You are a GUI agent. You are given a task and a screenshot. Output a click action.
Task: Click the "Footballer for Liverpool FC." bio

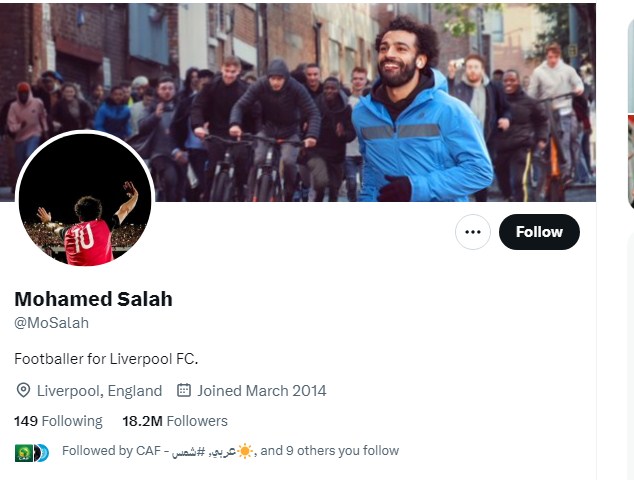(x=107, y=358)
